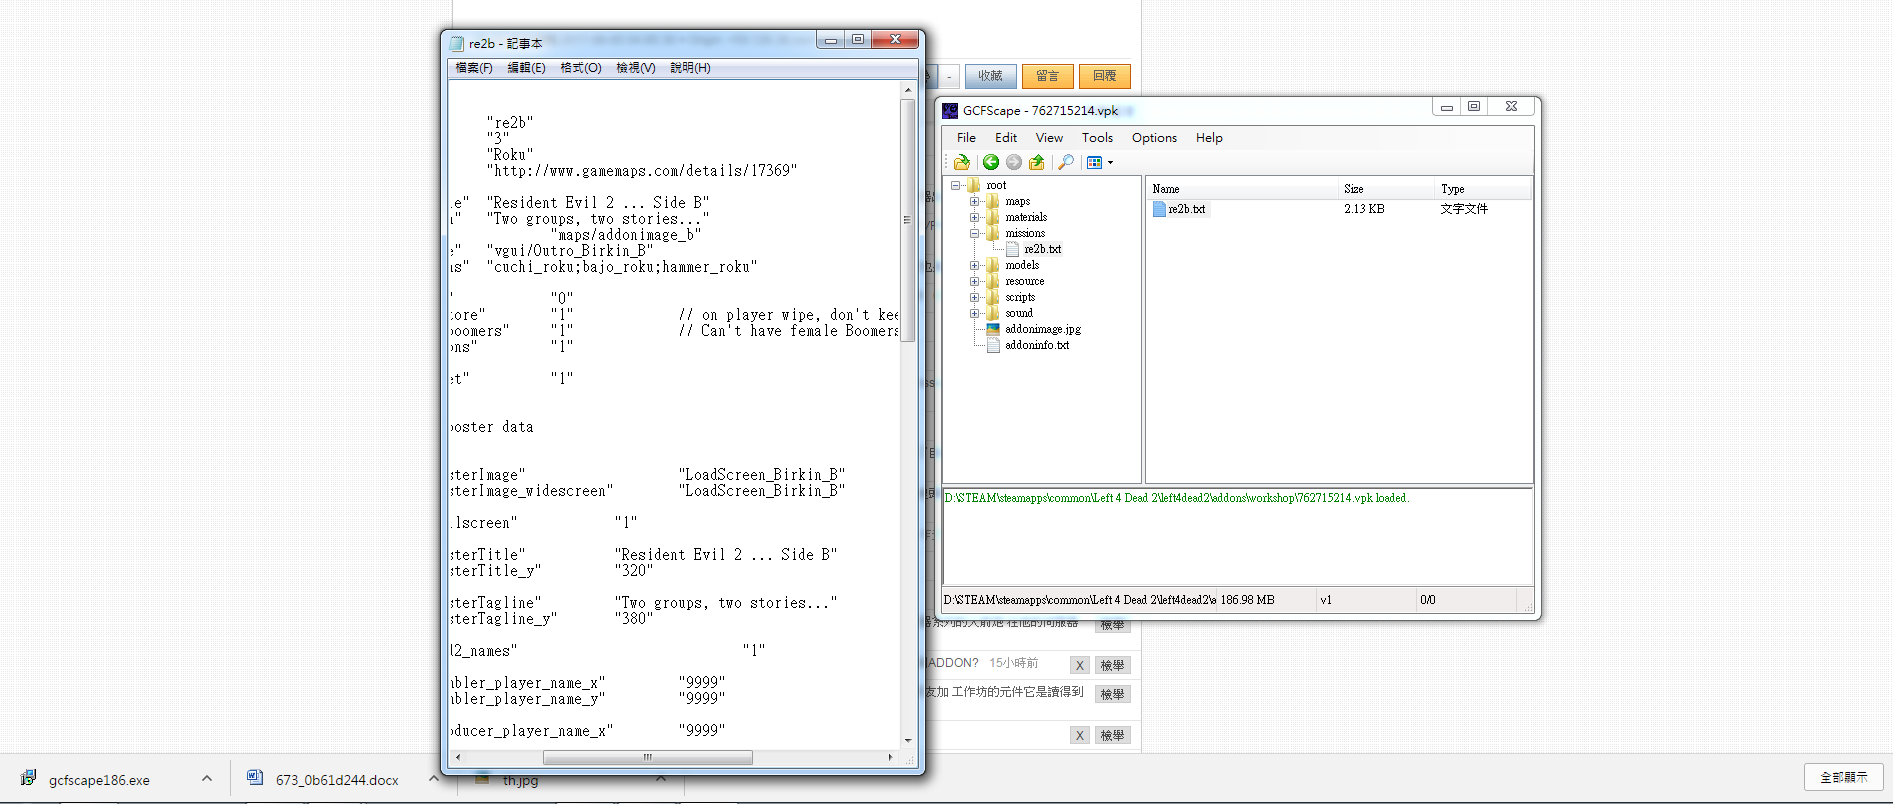Select the re2b.txt file icon in file list
The height and width of the screenshot is (804, 1893).
[1159, 209]
